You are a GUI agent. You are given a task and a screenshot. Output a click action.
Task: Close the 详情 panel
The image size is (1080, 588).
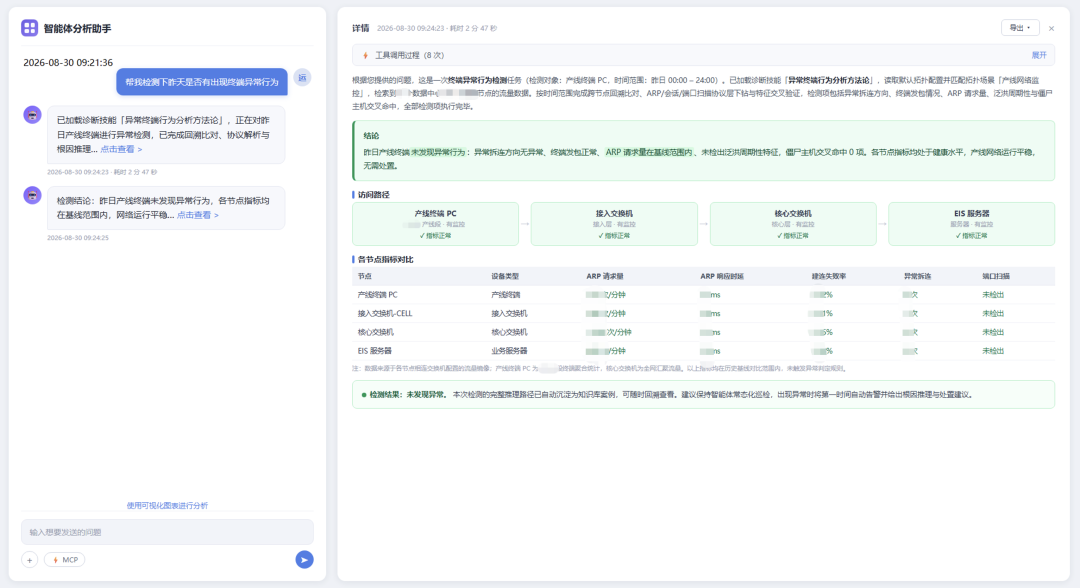(x=1051, y=28)
